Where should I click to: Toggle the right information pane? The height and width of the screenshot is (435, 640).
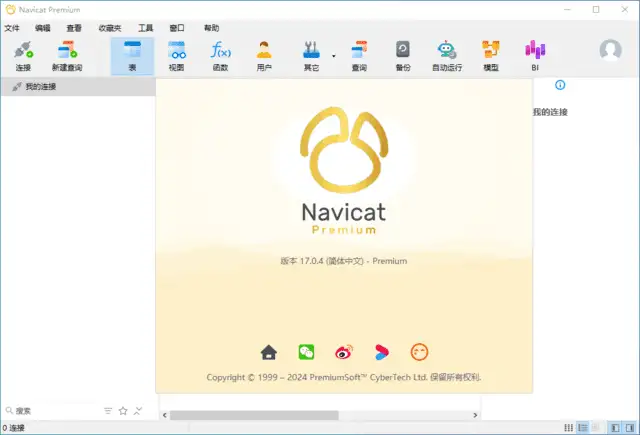(x=630, y=428)
